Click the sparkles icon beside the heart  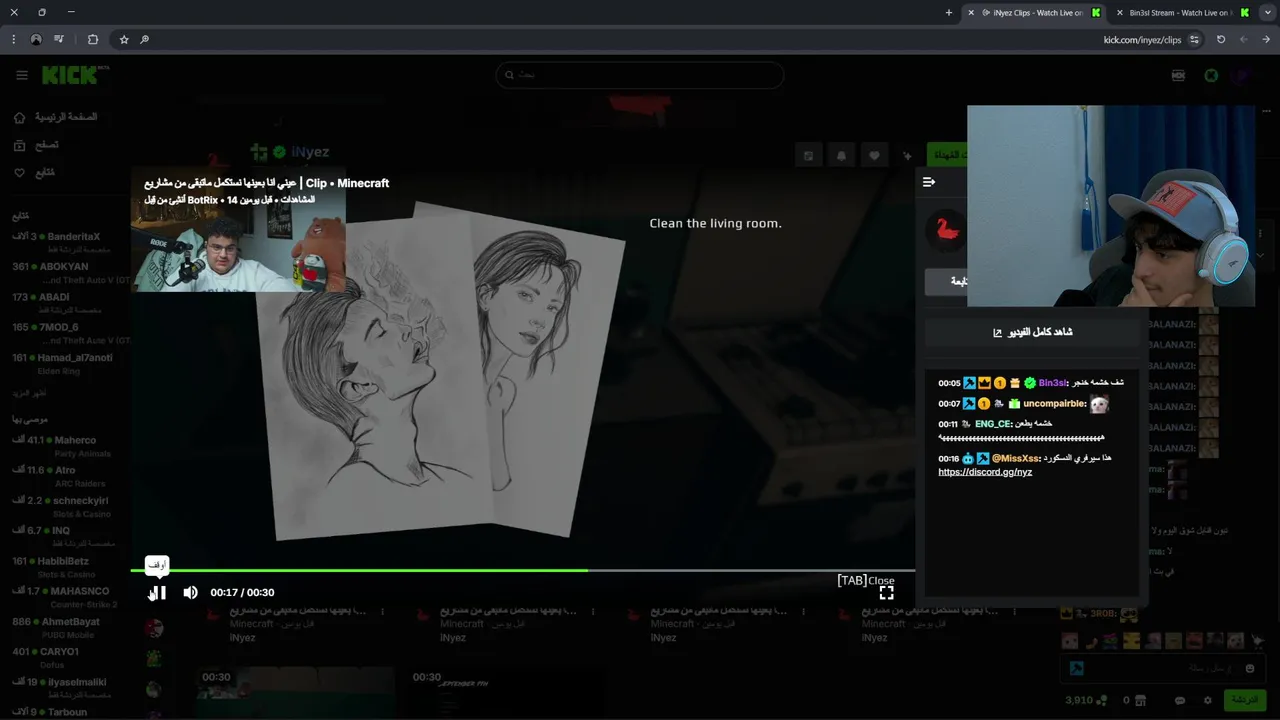point(907,156)
